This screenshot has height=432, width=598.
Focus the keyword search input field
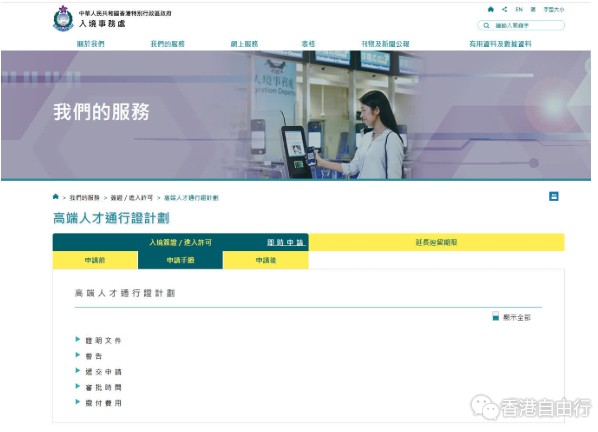521,26
